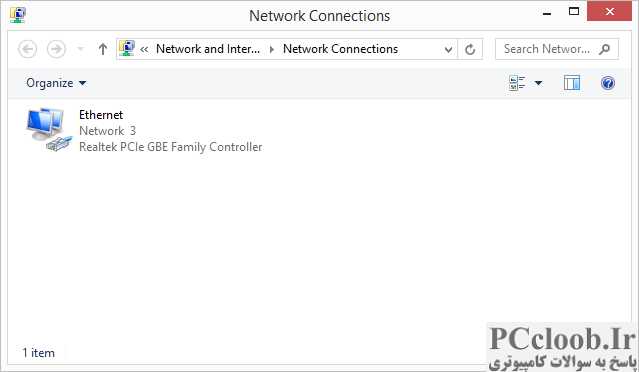639x372 pixels.
Task: Open the Network Connections window icon menu
Action: pyautogui.click(x=17, y=15)
